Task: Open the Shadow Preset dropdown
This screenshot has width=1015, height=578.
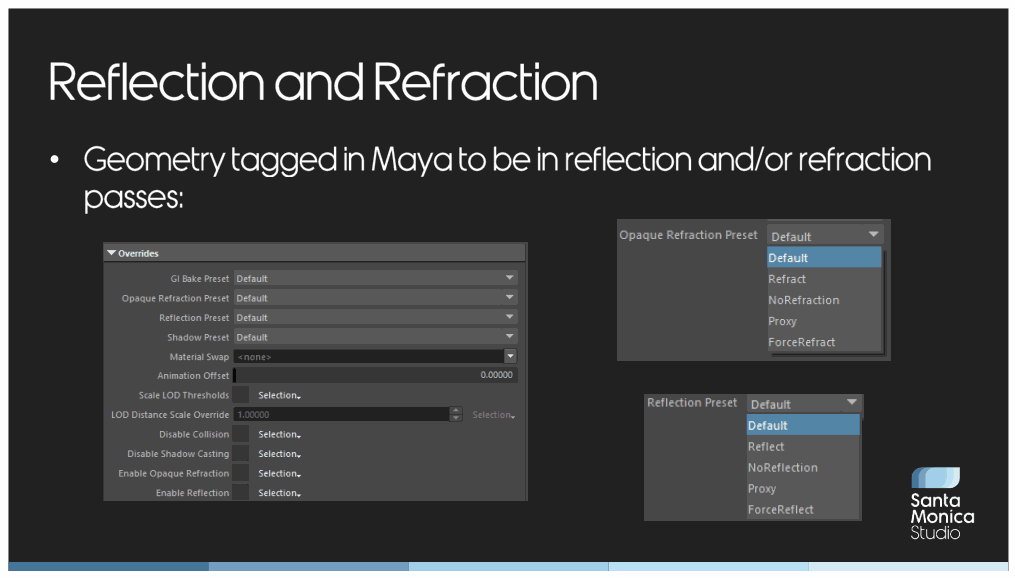Action: 375,337
